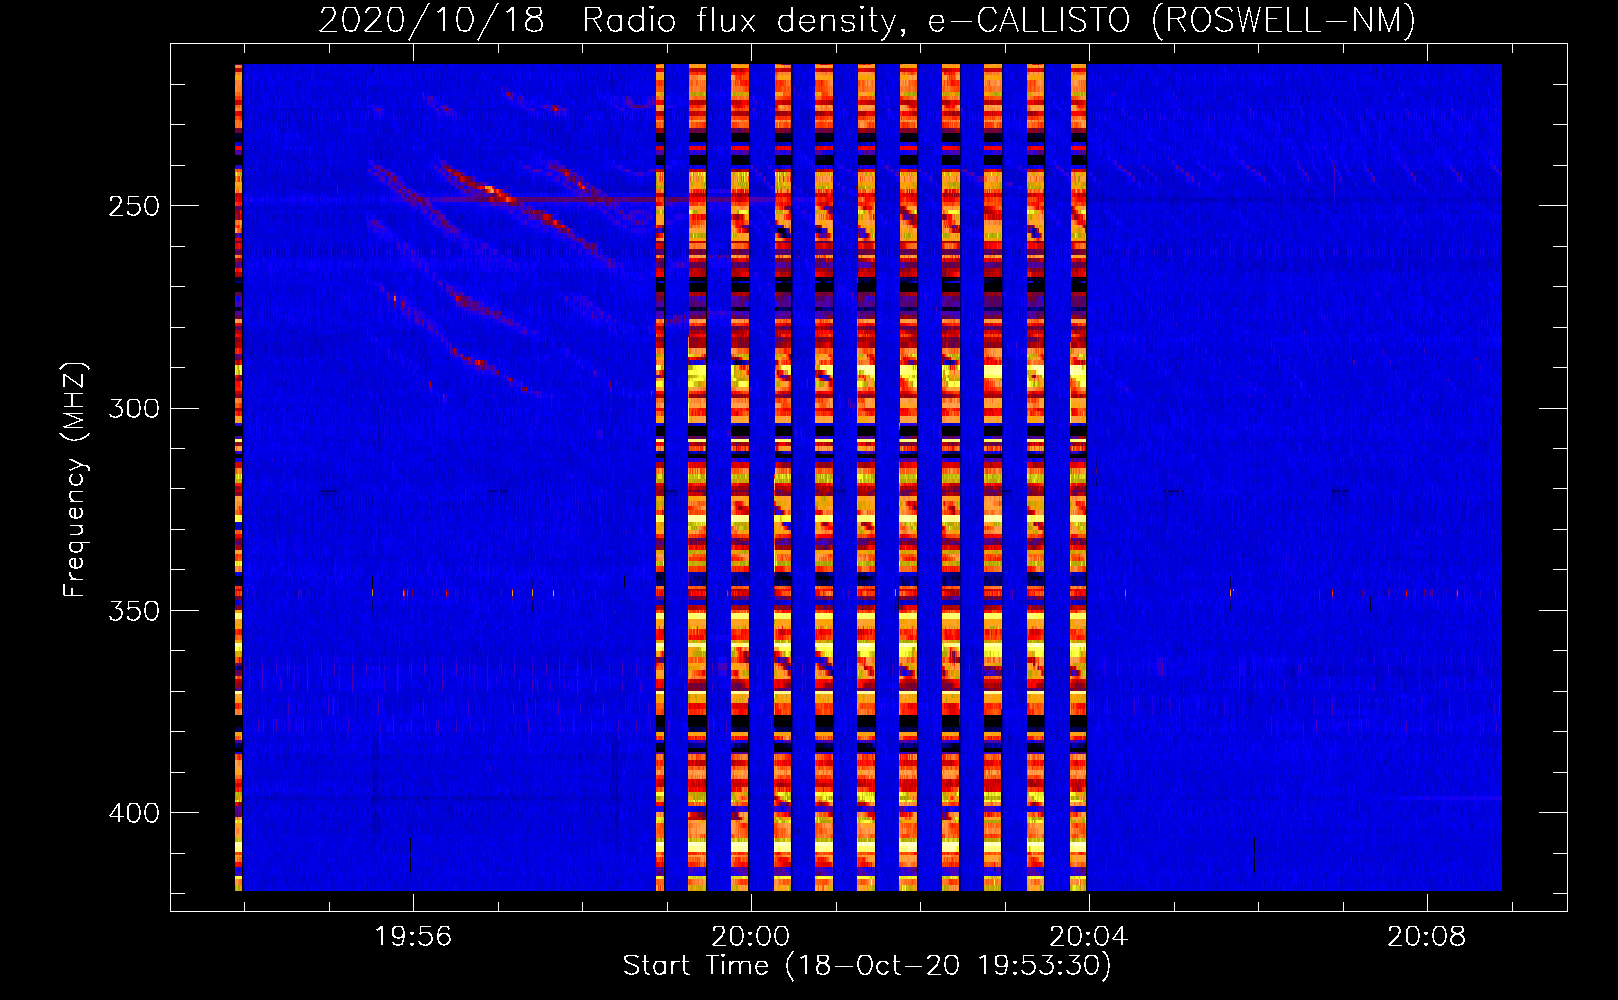Image resolution: width=1618 pixels, height=1000 pixels.
Task: Click the 350 frequency tick label
Action: [x=134, y=610]
